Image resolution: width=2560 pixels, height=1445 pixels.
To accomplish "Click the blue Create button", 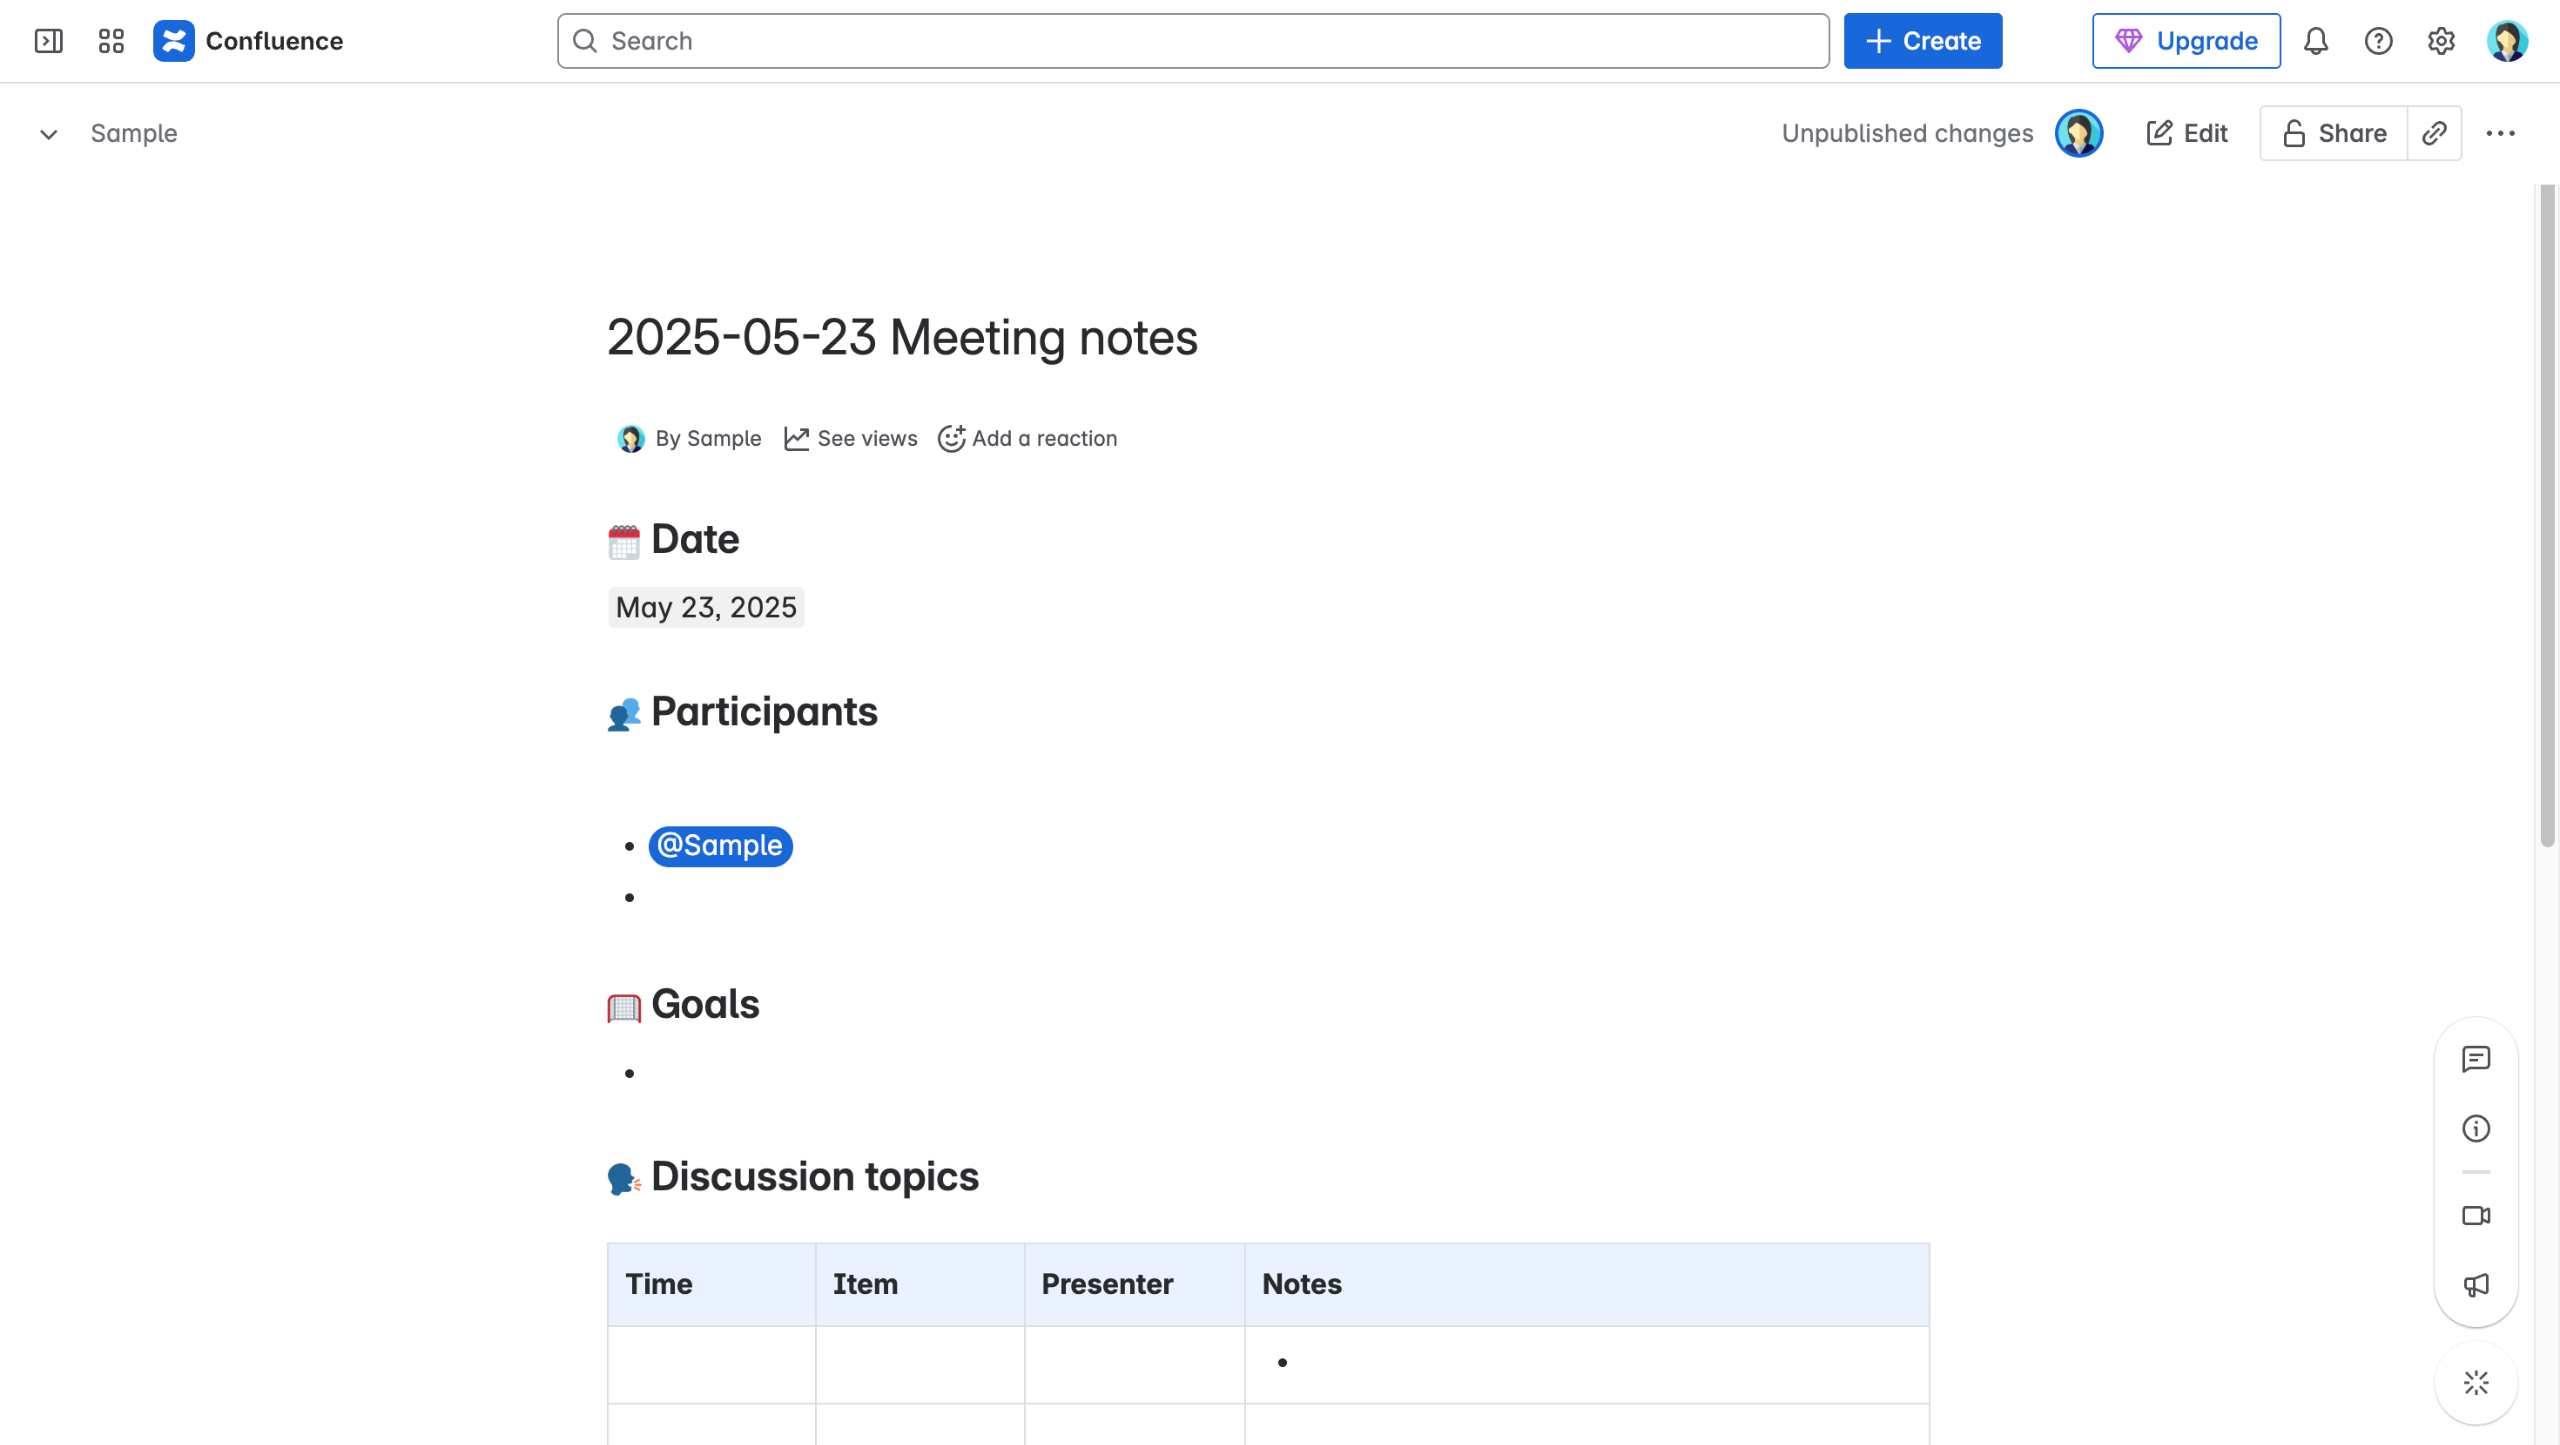I will [x=1922, y=41].
